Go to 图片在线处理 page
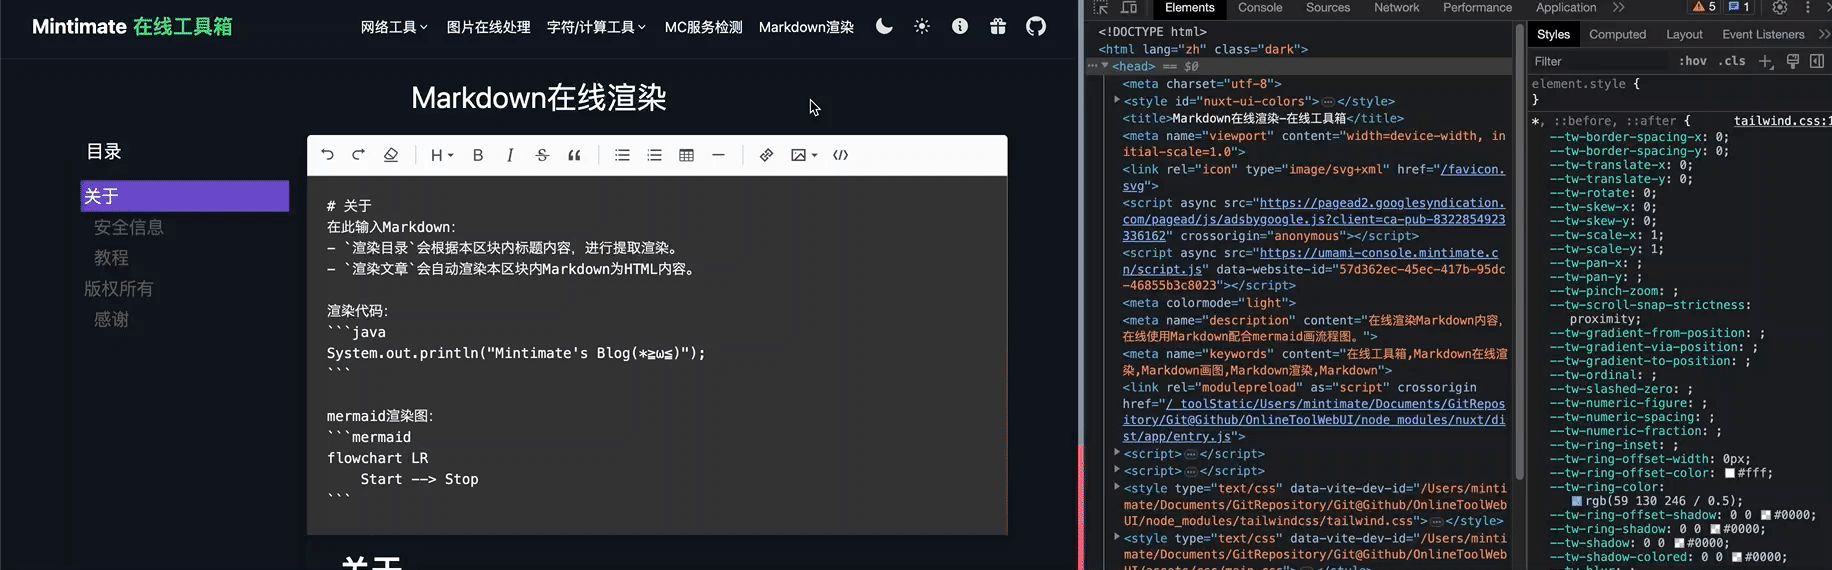The width and height of the screenshot is (1832, 570). point(488,27)
